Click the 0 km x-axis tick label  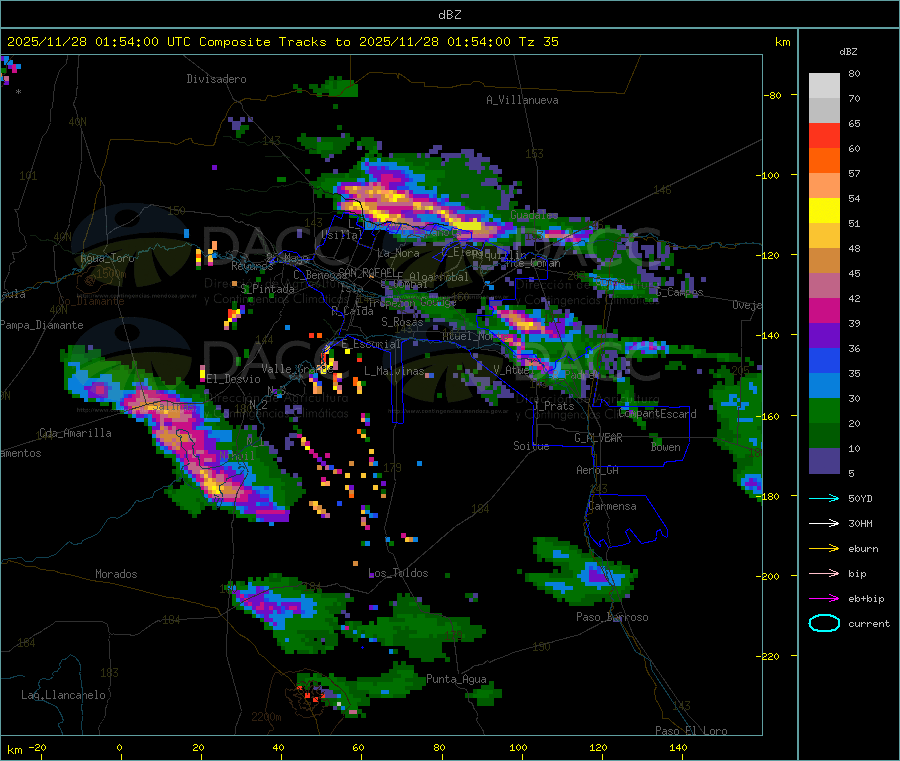tap(119, 747)
